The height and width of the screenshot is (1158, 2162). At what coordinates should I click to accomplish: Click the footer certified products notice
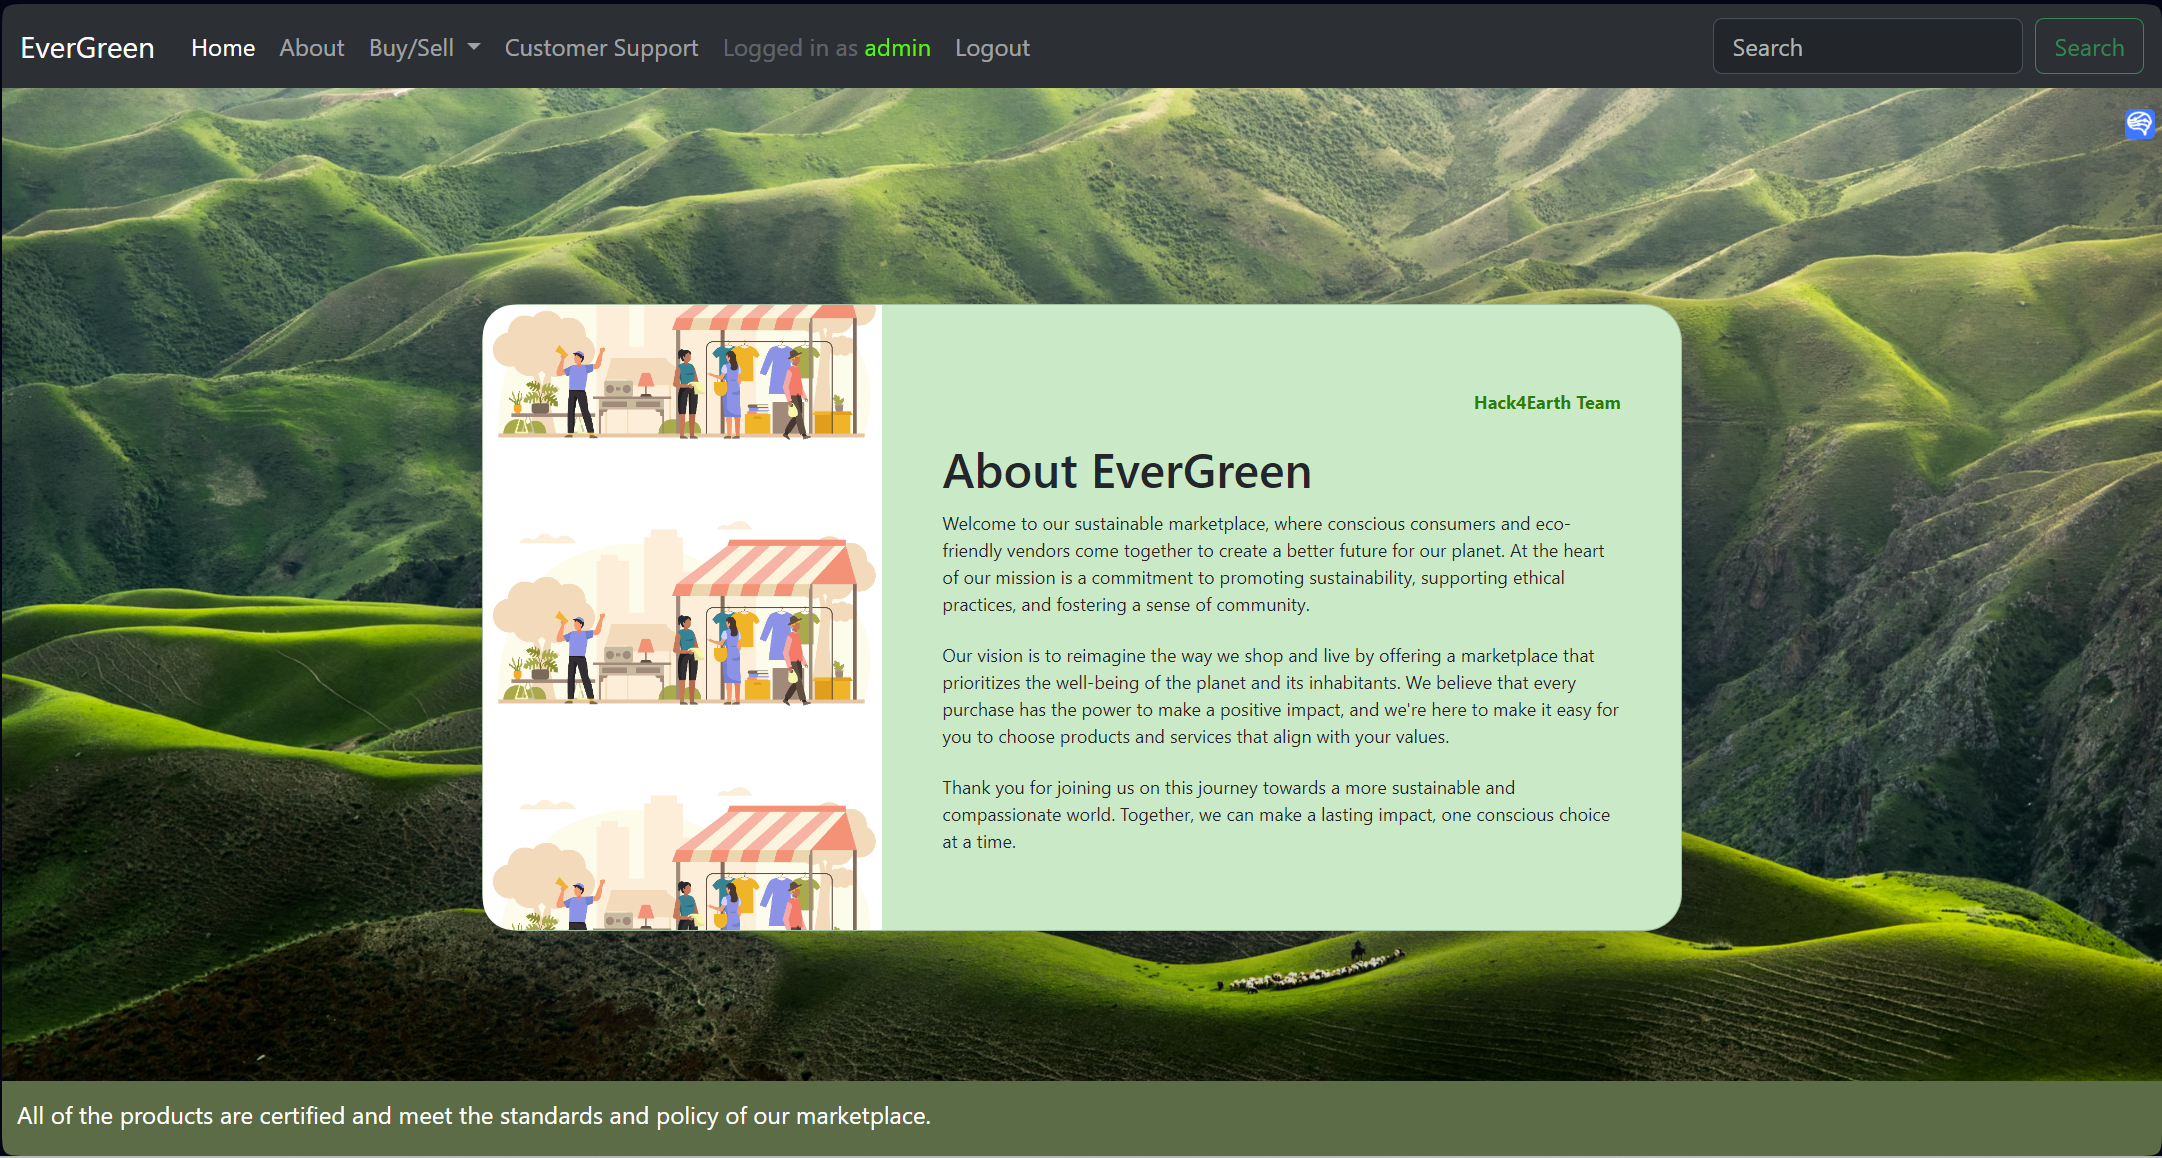point(474,1116)
